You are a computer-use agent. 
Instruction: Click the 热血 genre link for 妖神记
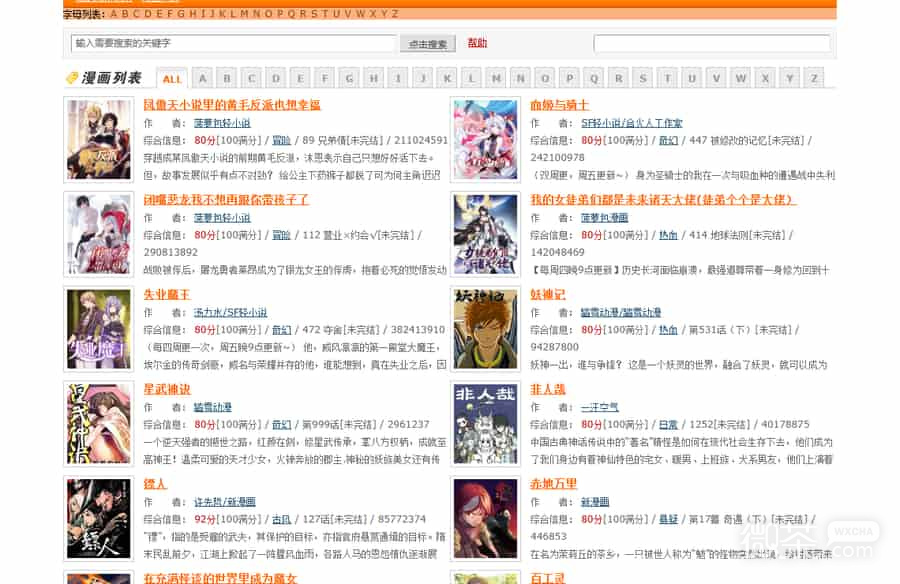(x=668, y=330)
